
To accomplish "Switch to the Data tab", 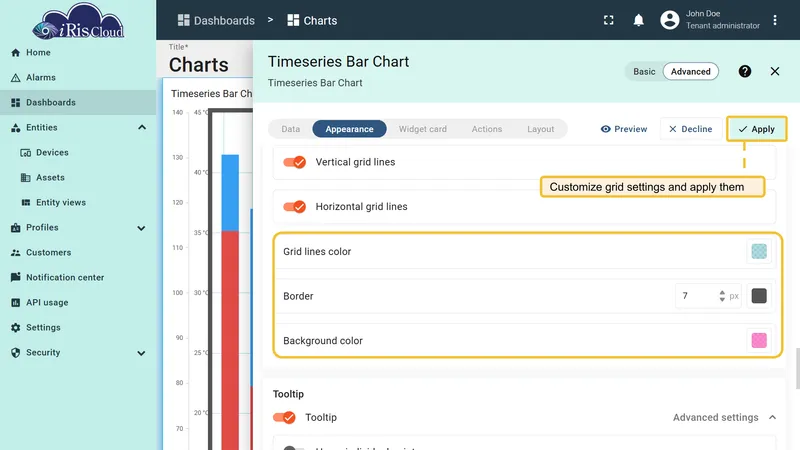I will (291, 129).
